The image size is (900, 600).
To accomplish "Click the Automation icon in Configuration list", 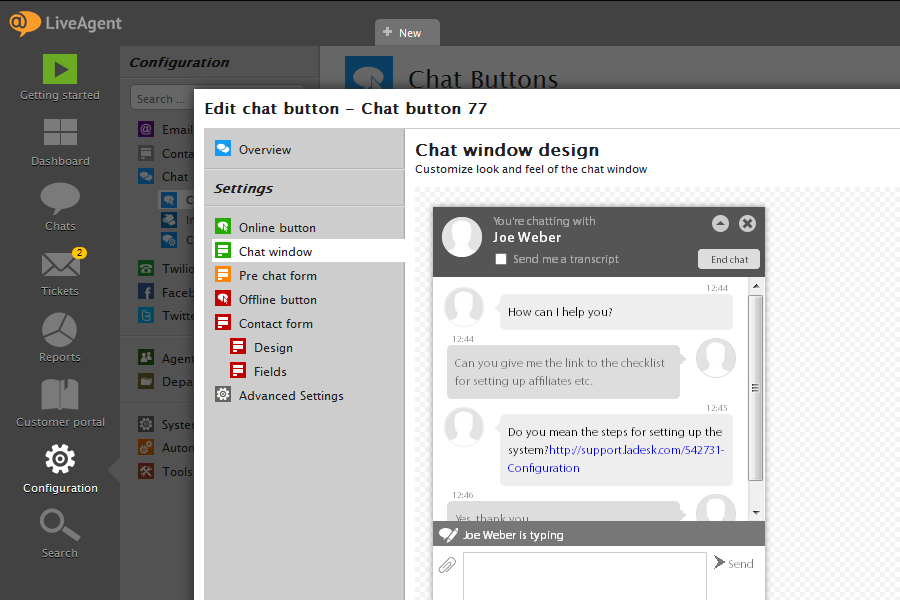I will pyautogui.click(x=146, y=447).
